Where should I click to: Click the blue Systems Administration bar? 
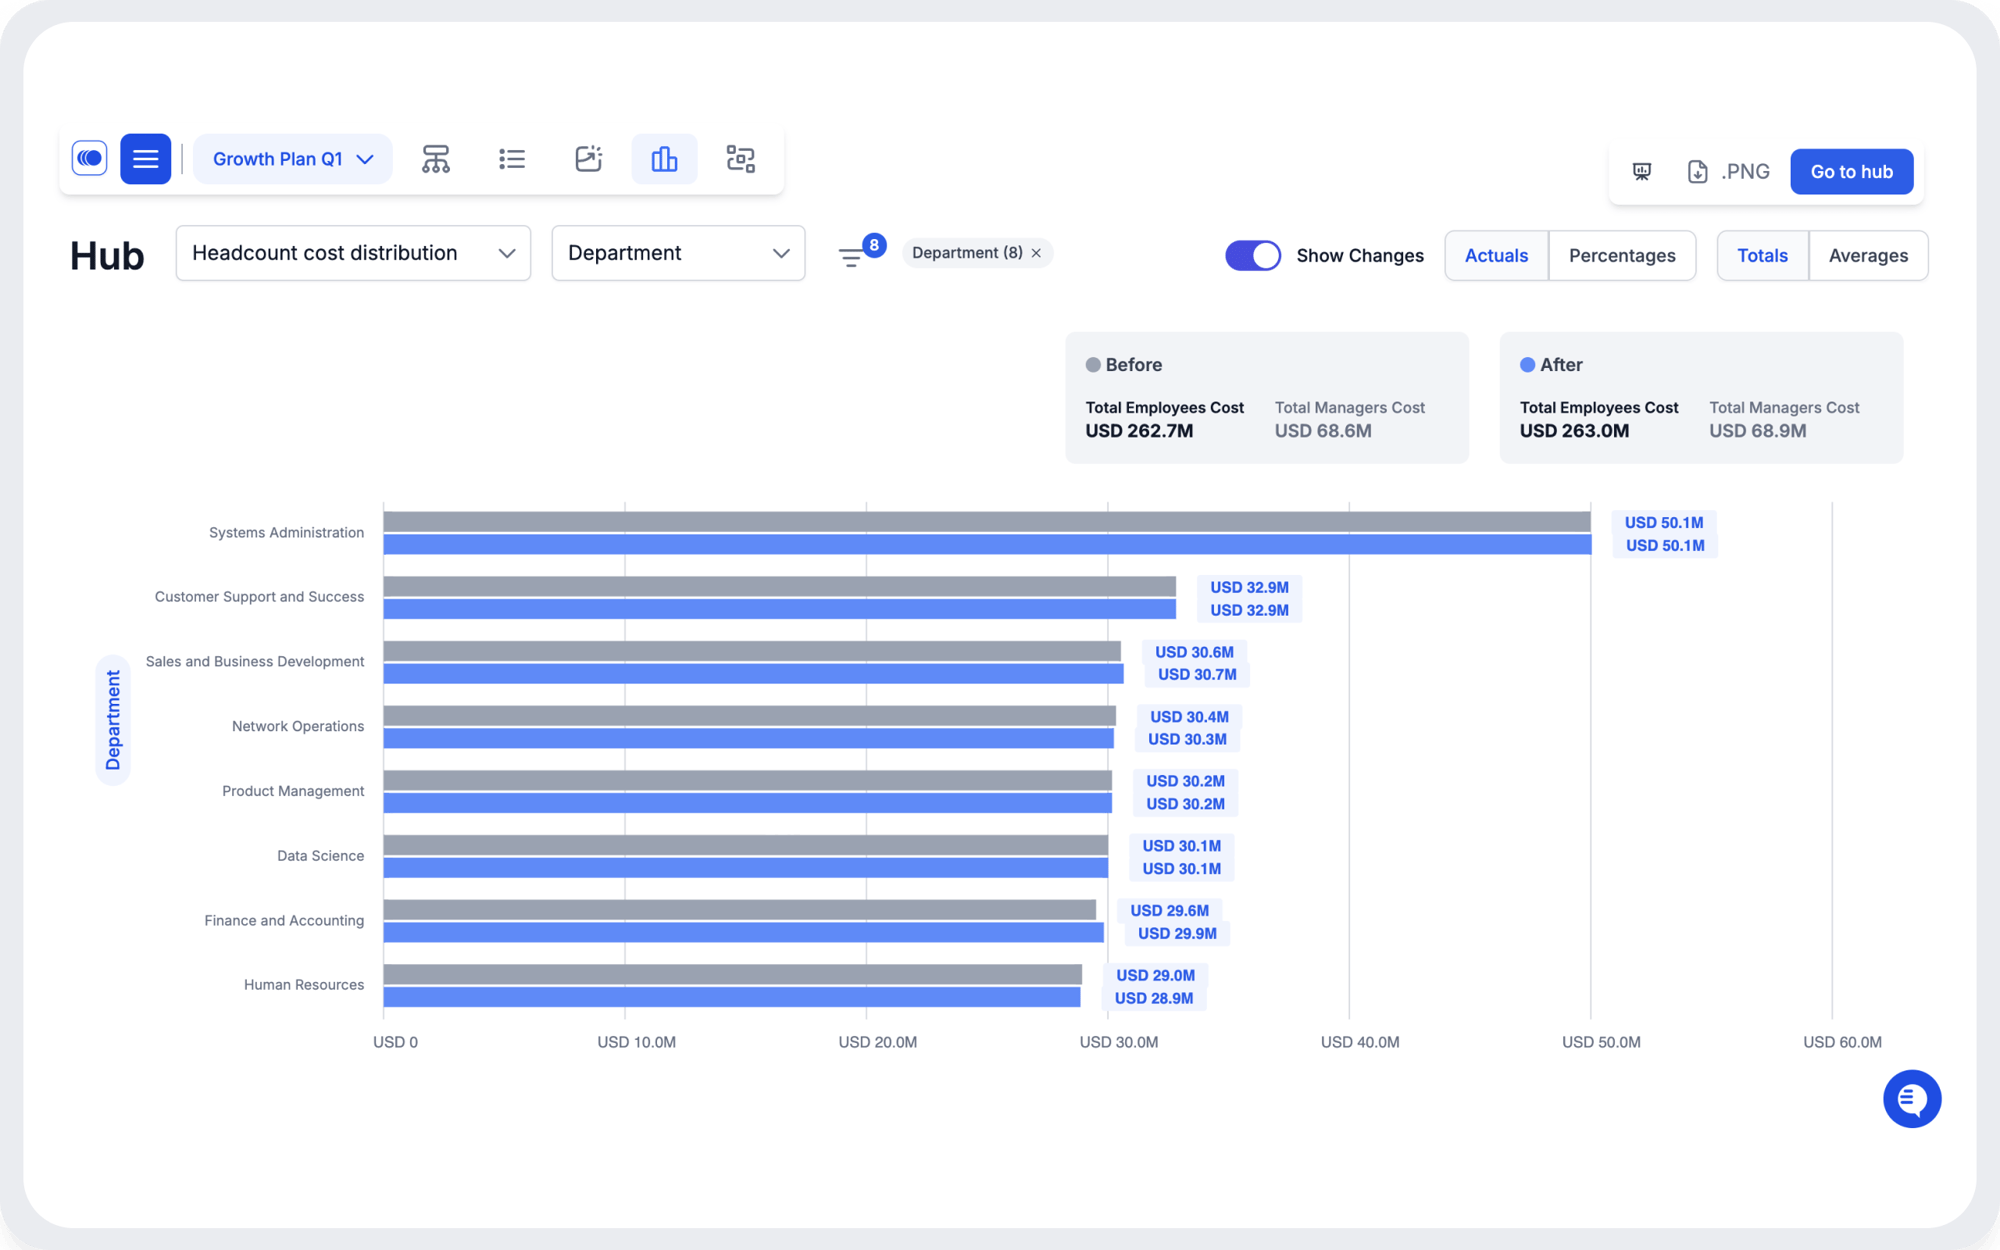pos(987,545)
